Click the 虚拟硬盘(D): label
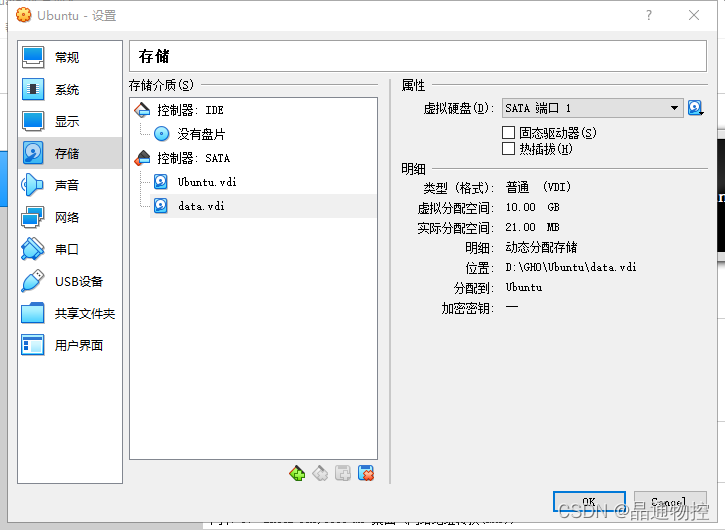725x530 pixels. click(459, 108)
